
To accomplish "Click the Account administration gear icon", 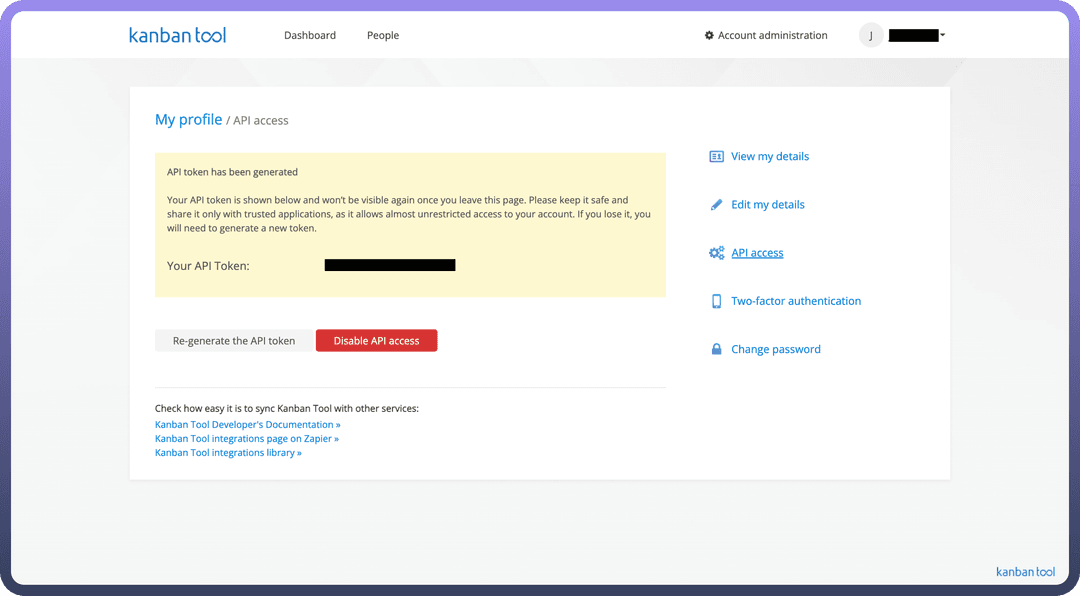I will coord(709,35).
